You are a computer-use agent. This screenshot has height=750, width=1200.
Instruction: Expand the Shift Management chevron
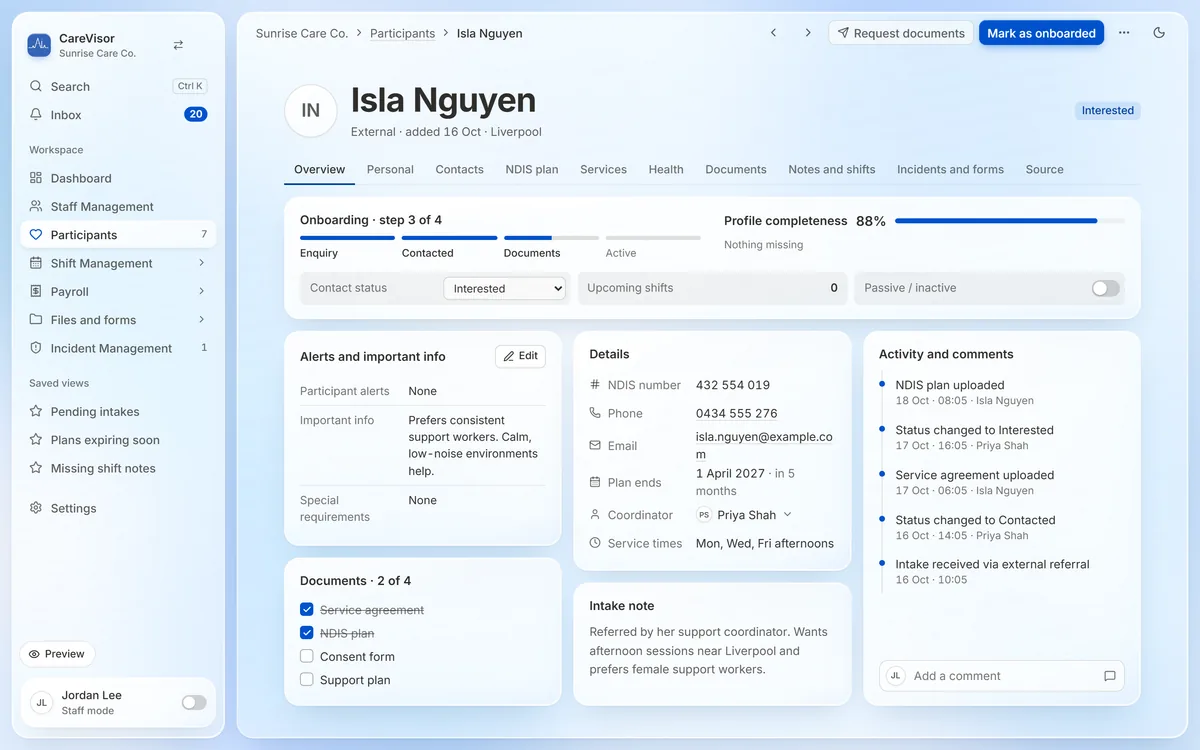pyautogui.click(x=201, y=263)
